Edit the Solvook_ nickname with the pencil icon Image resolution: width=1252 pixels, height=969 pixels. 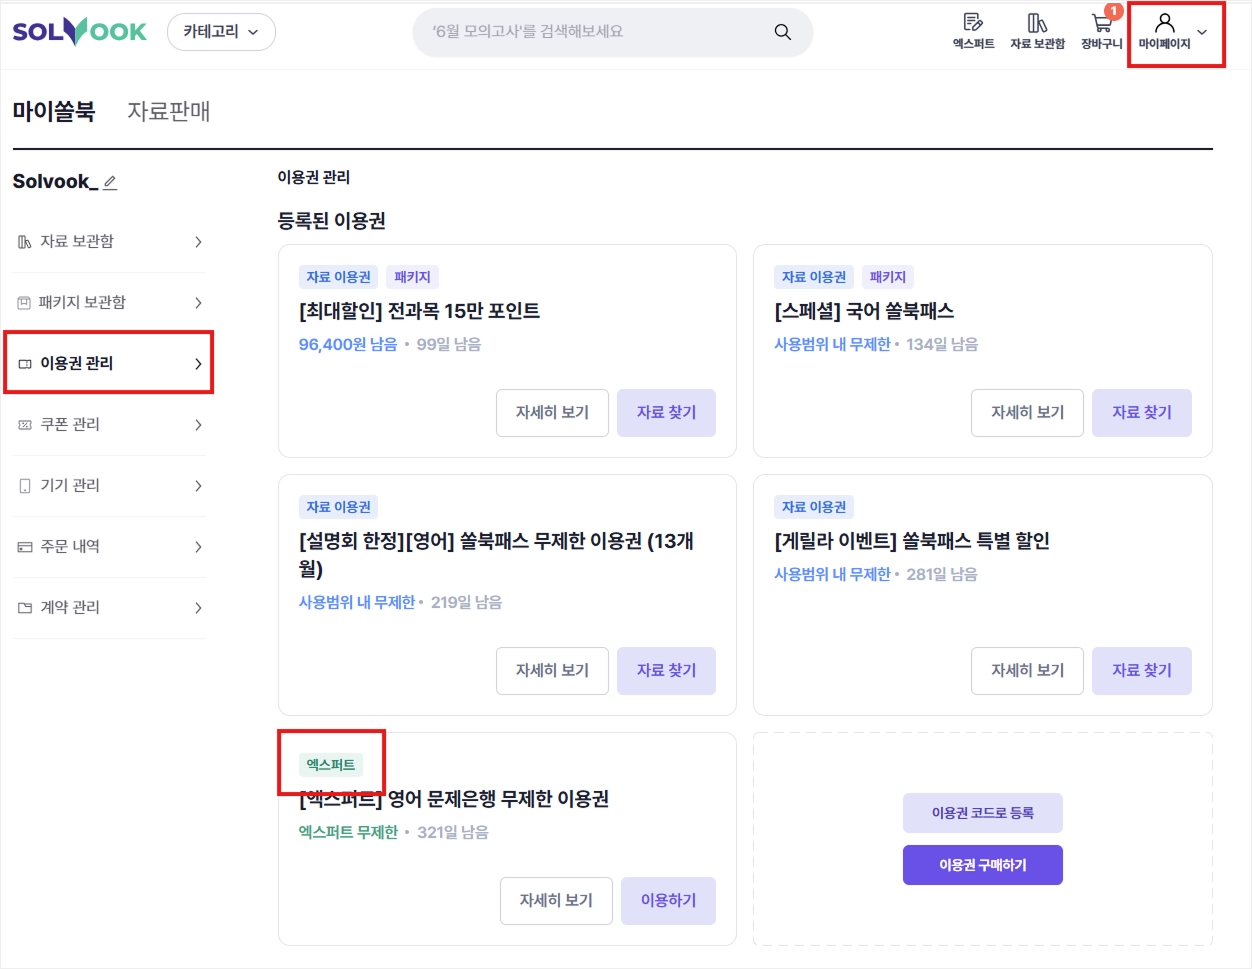click(110, 182)
